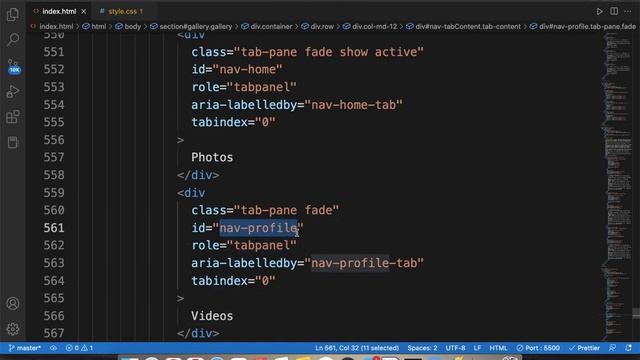The width and height of the screenshot is (640, 360).
Task: Open the Search view in activity bar
Action: 13,40
